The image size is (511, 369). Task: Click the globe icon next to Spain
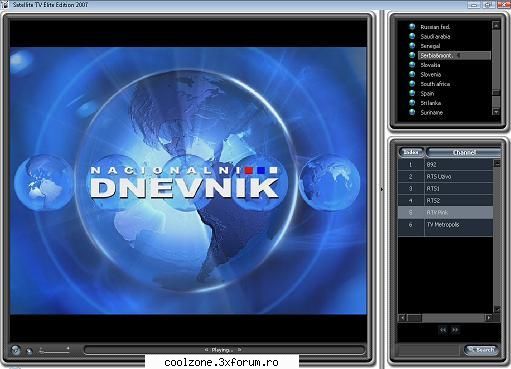412,93
